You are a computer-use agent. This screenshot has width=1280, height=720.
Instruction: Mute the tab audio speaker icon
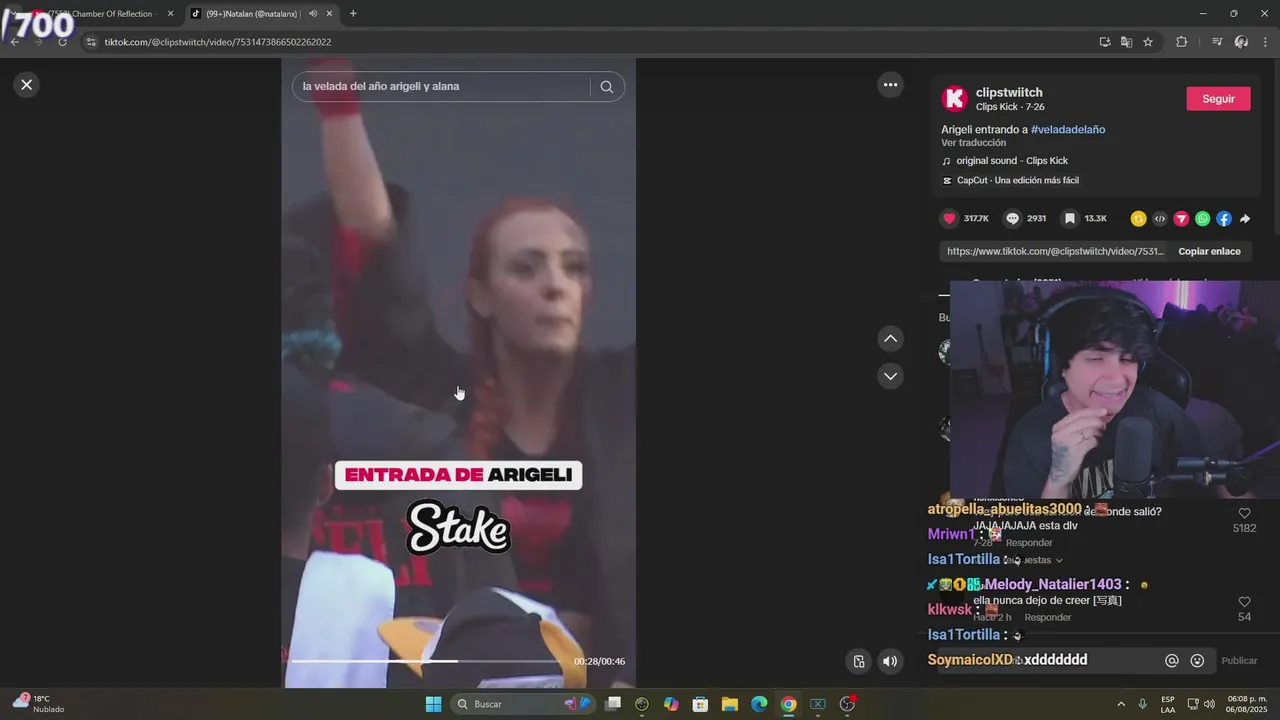313,14
